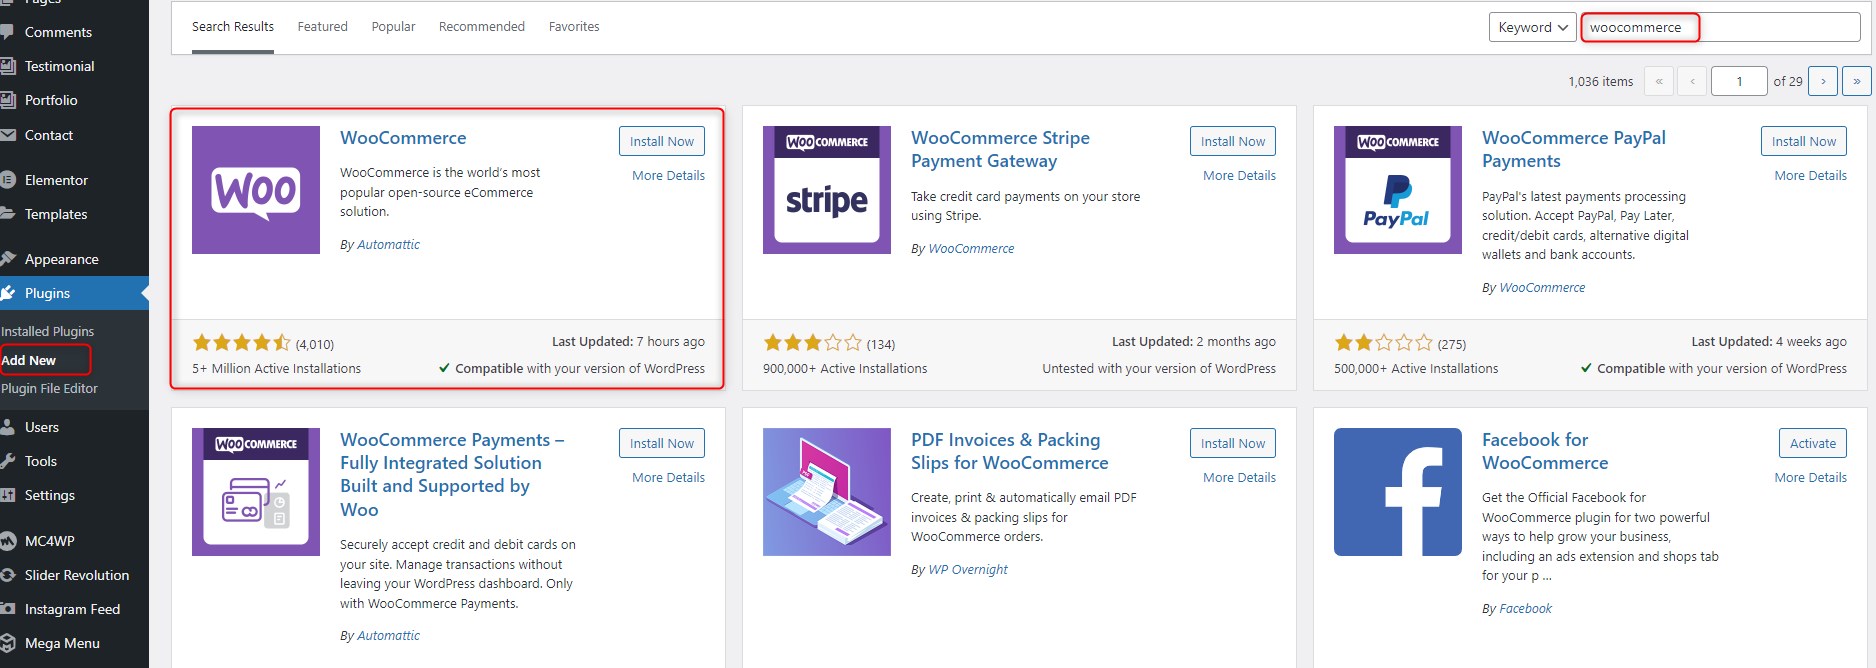1876x668 pixels.
Task: Click the Testimonial sidebar icon
Action: [7, 66]
